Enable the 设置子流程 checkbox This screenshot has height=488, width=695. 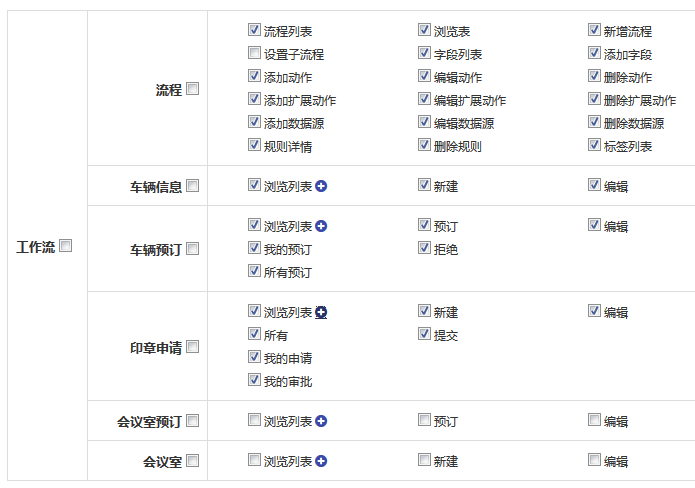(x=254, y=53)
